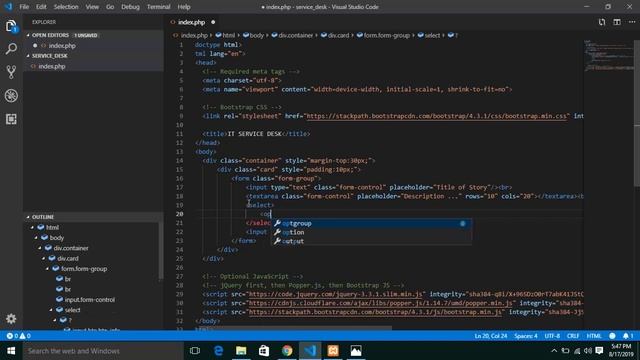Open the notifications bell in status bar

(627, 336)
